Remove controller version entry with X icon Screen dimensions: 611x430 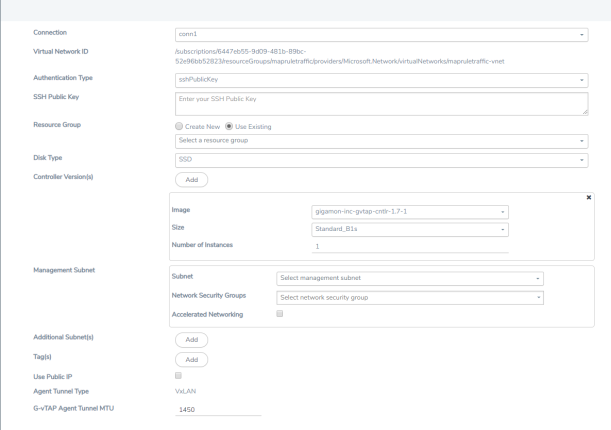click(x=589, y=197)
